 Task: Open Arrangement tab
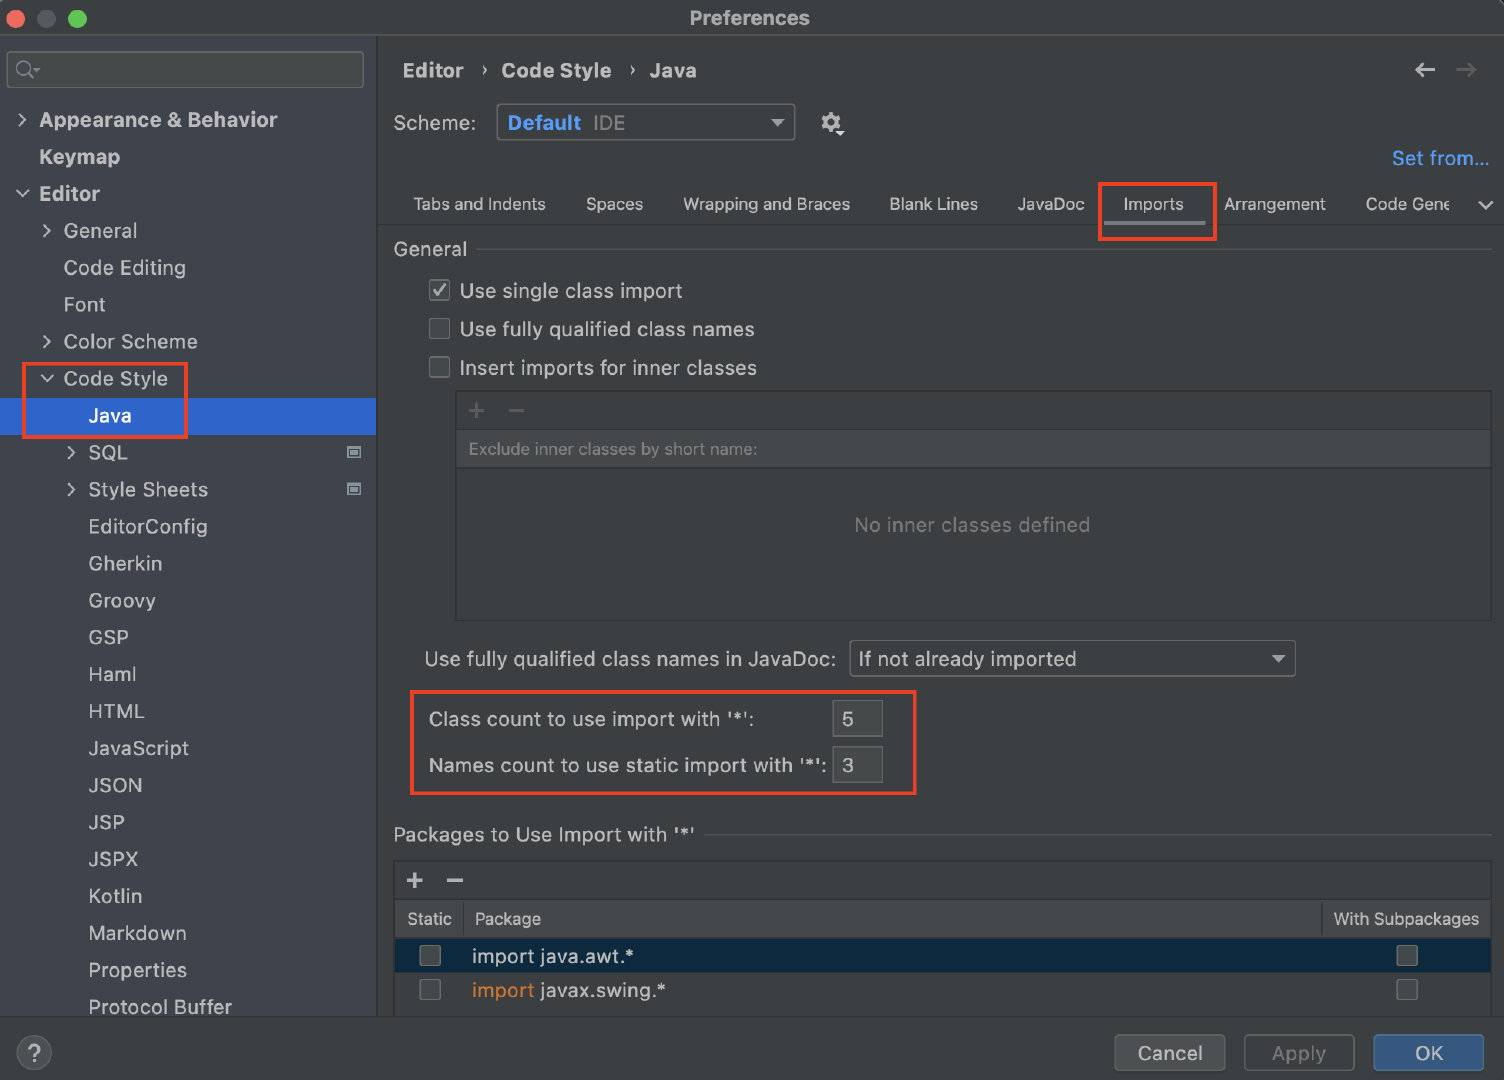point(1274,204)
